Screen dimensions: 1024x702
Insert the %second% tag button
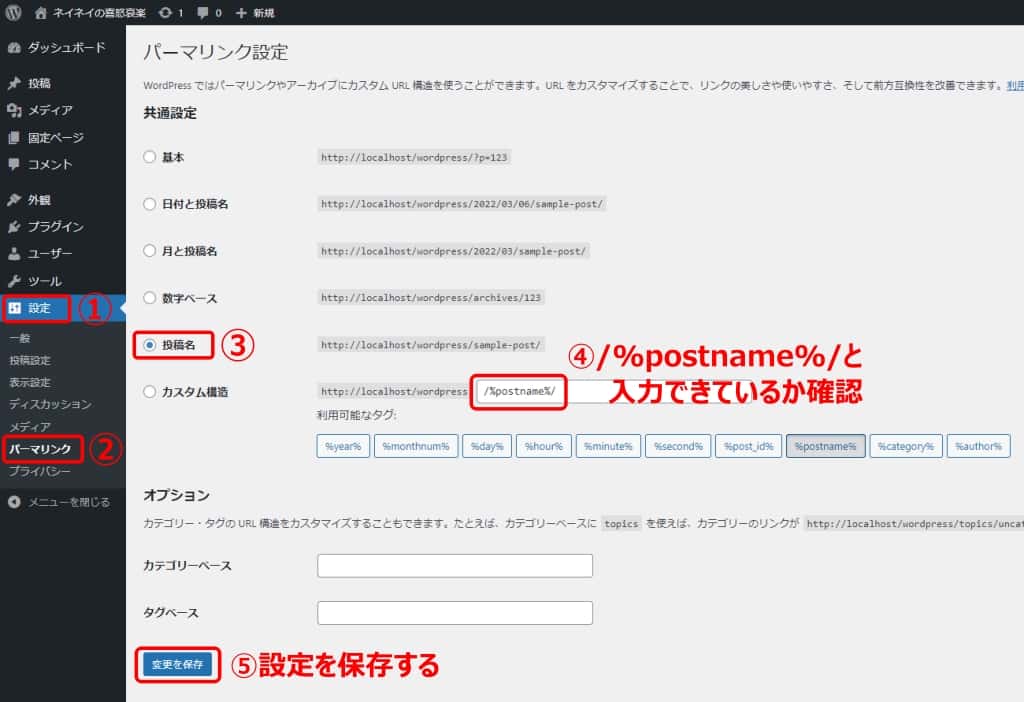pyautogui.click(x=678, y=447)
